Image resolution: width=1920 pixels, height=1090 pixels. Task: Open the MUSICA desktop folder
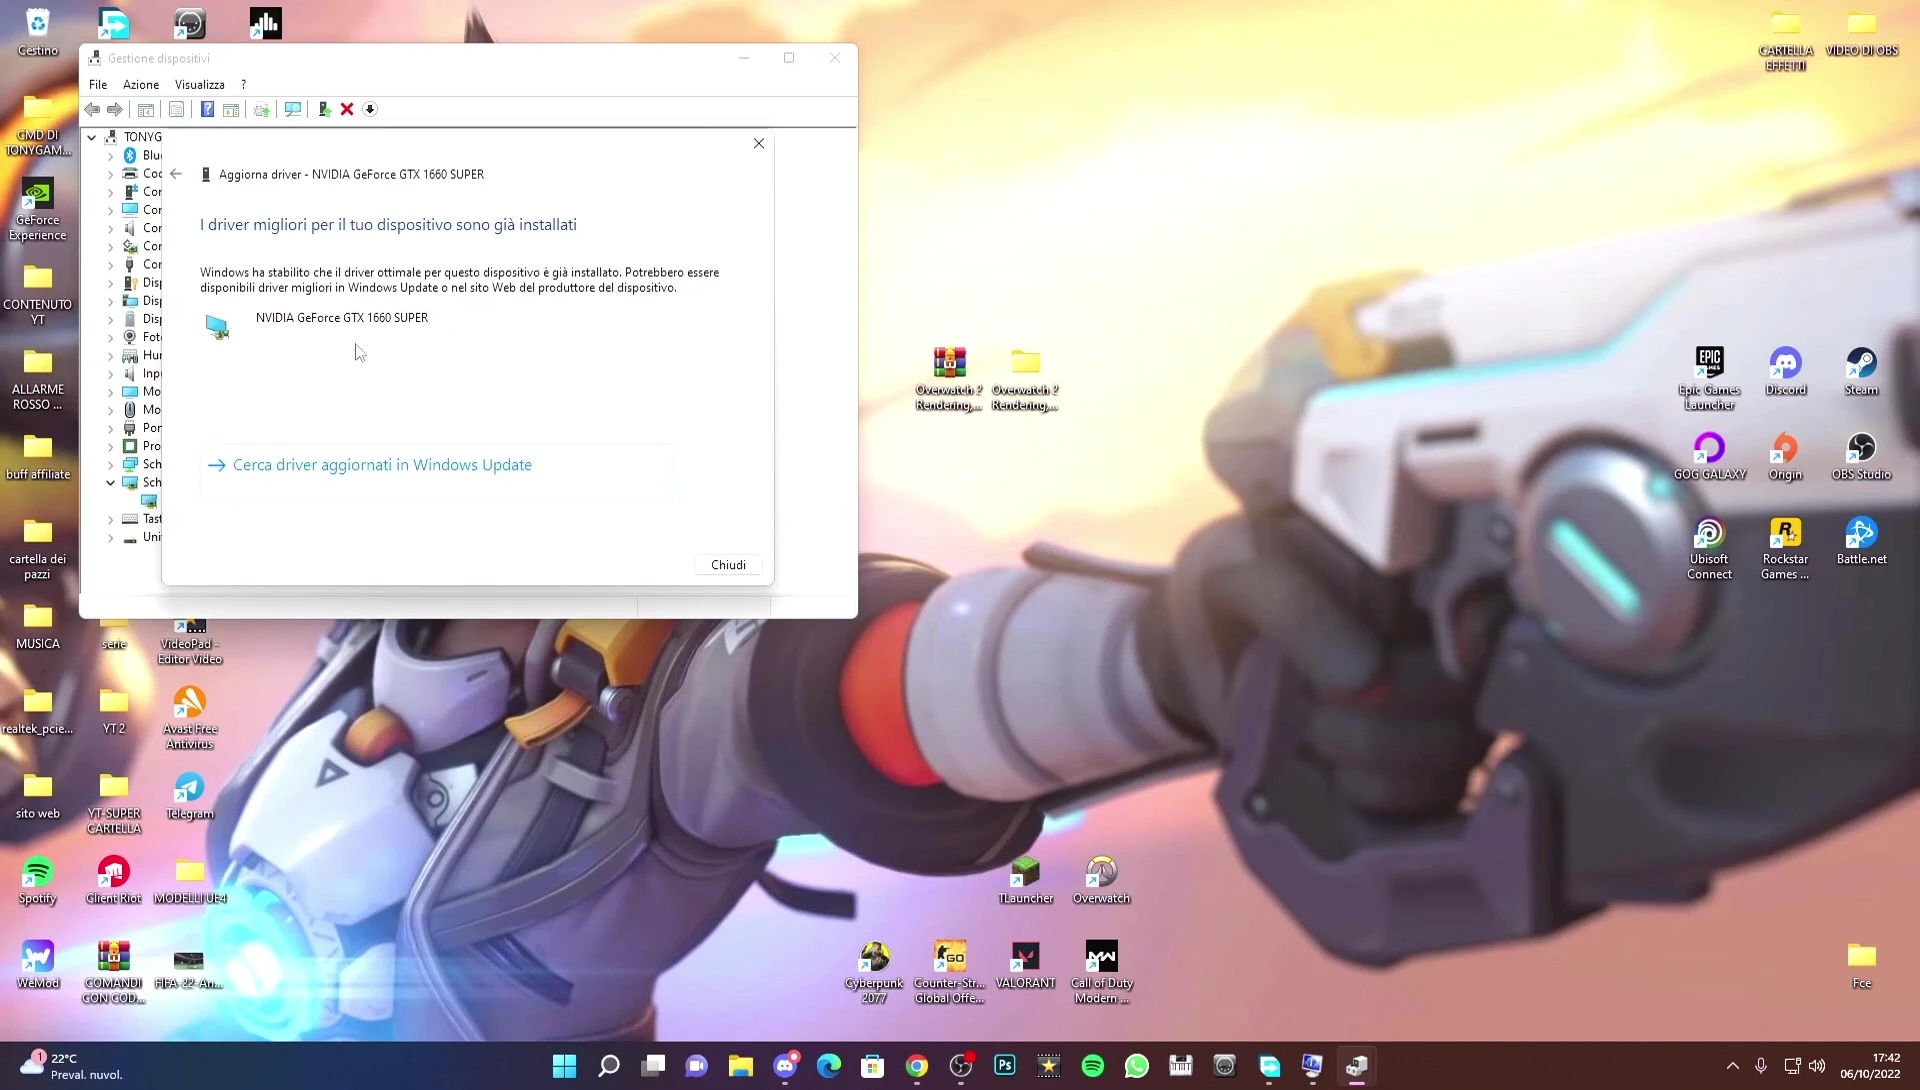38,626
